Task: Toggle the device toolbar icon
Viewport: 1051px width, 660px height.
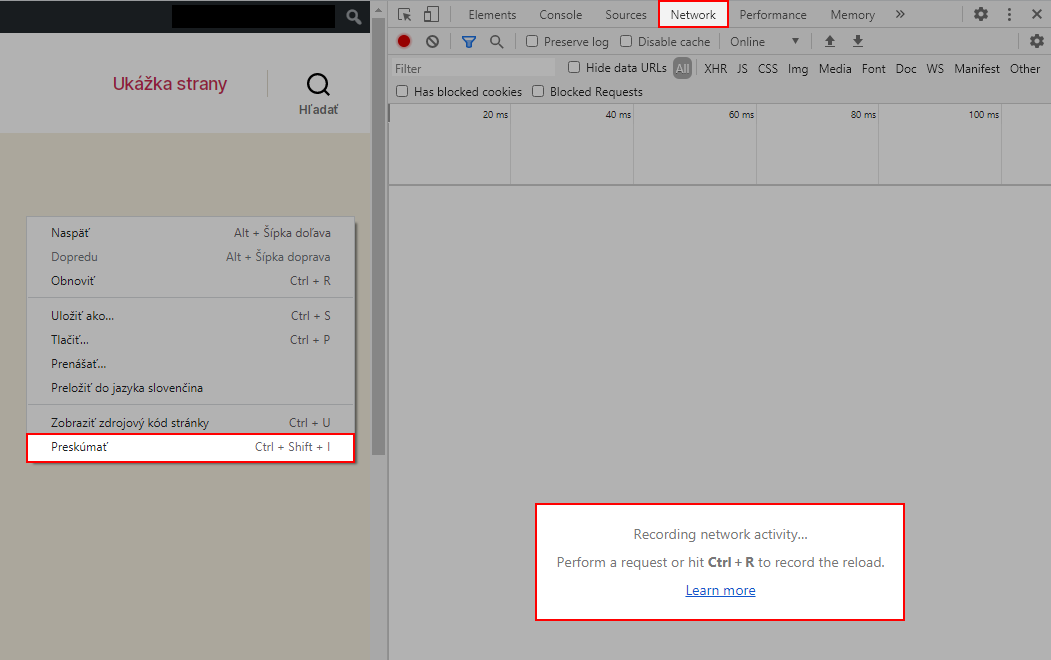Action: coord(431,14)
